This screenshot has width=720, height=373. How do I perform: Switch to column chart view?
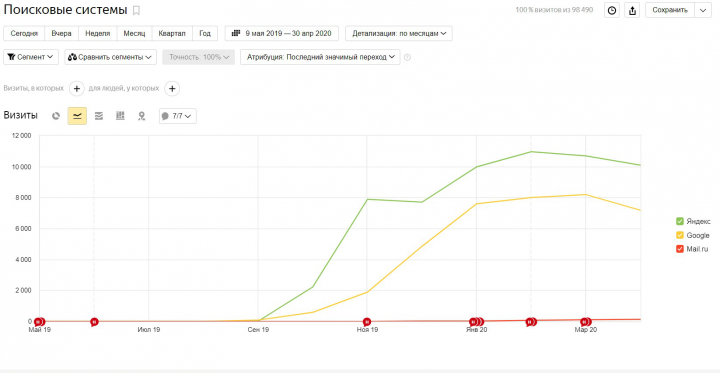(x=120, y=116)
